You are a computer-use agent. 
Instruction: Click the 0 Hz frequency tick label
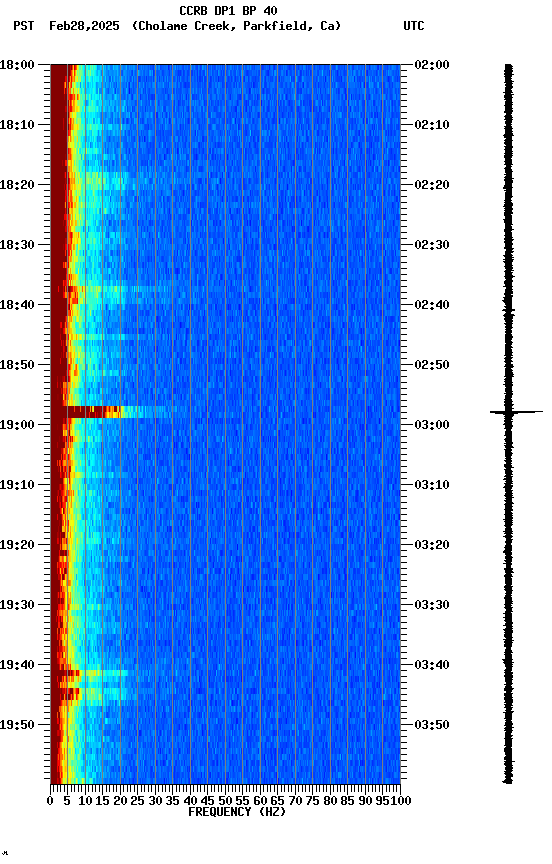point(50,801)
